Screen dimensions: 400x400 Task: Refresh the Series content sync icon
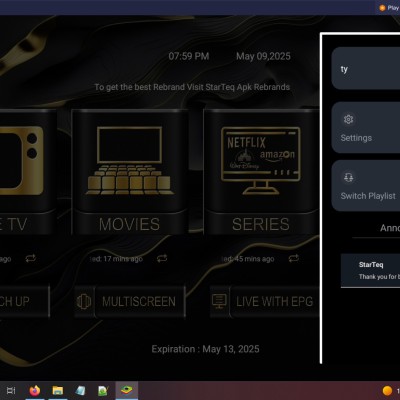294,258
